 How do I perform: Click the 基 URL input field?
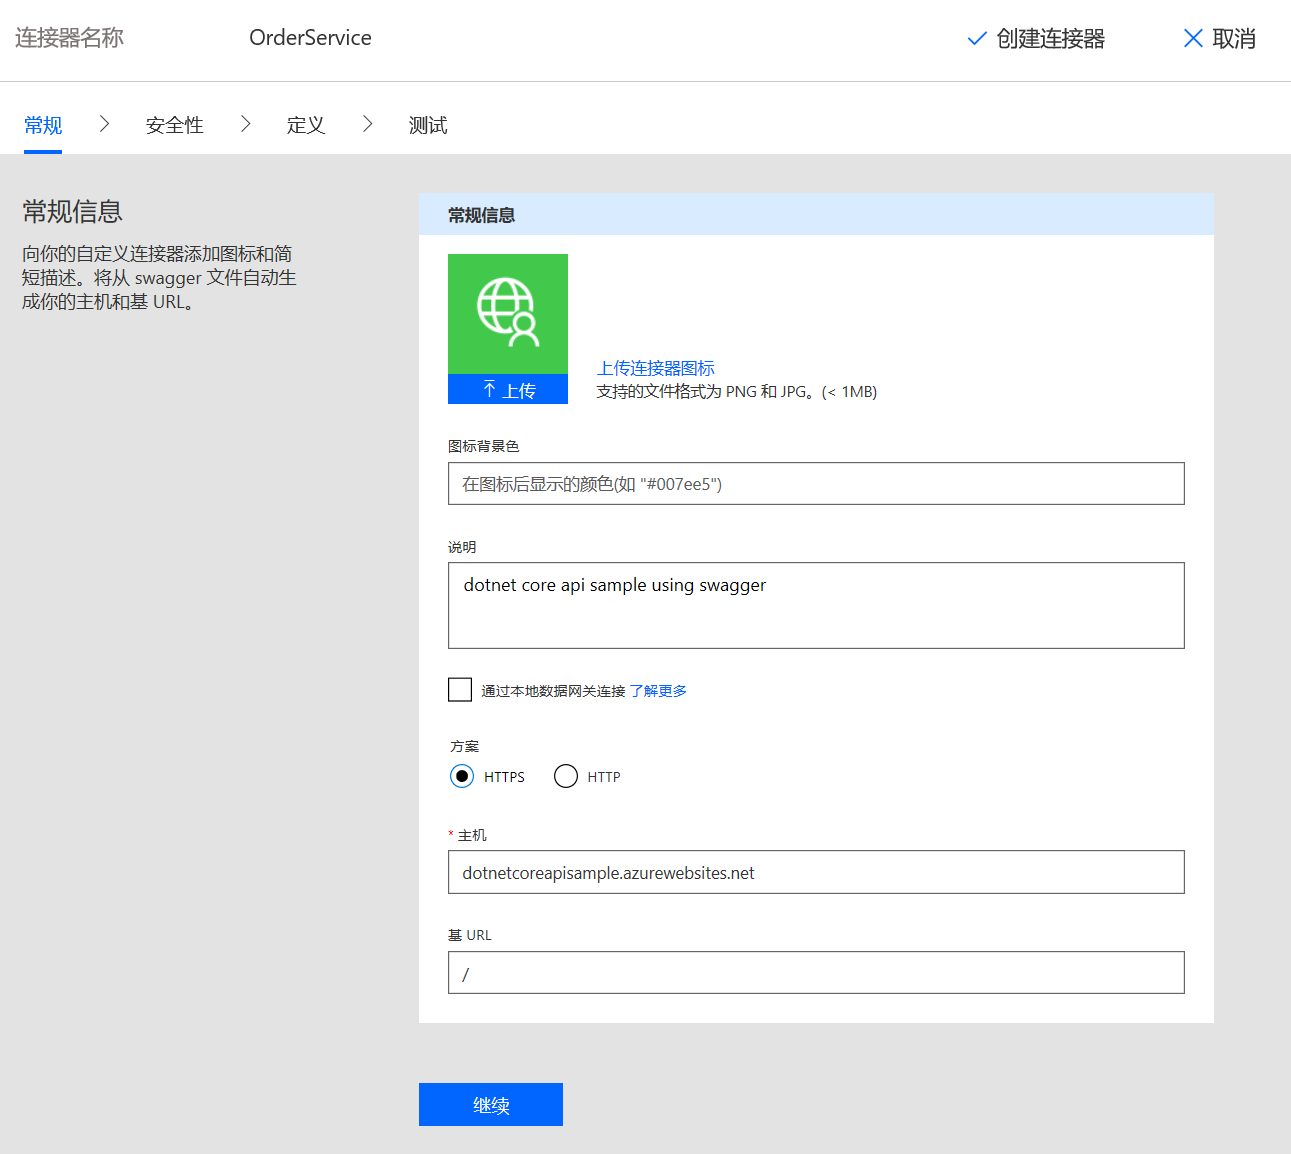816,972
